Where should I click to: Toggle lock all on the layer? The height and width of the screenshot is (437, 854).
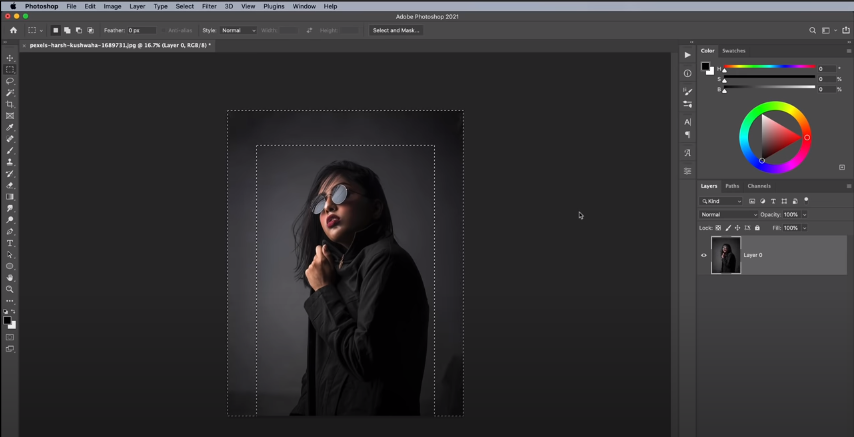(757, 228)
